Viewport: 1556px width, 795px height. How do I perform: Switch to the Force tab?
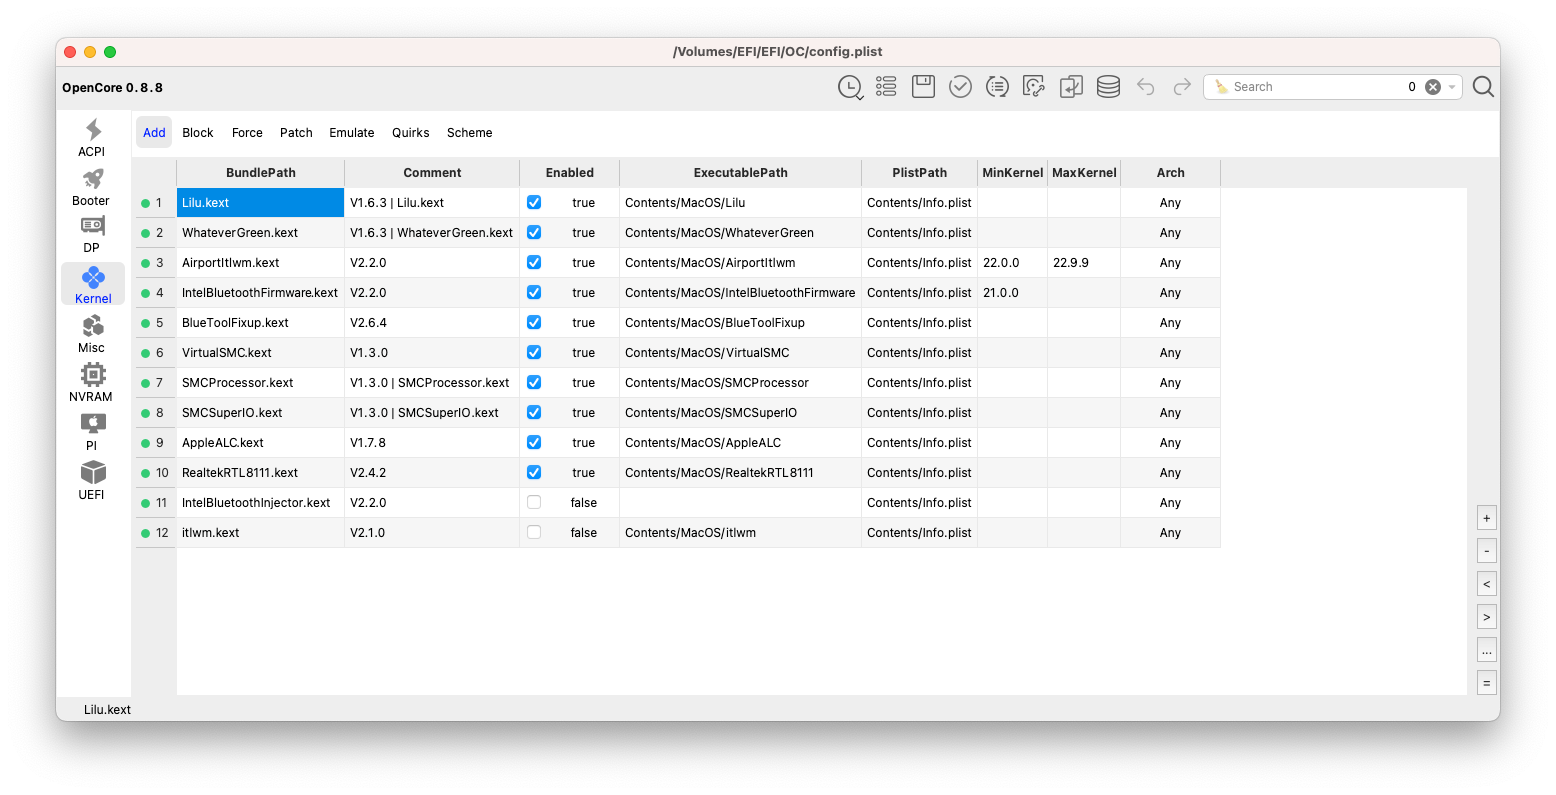point(247,132)
